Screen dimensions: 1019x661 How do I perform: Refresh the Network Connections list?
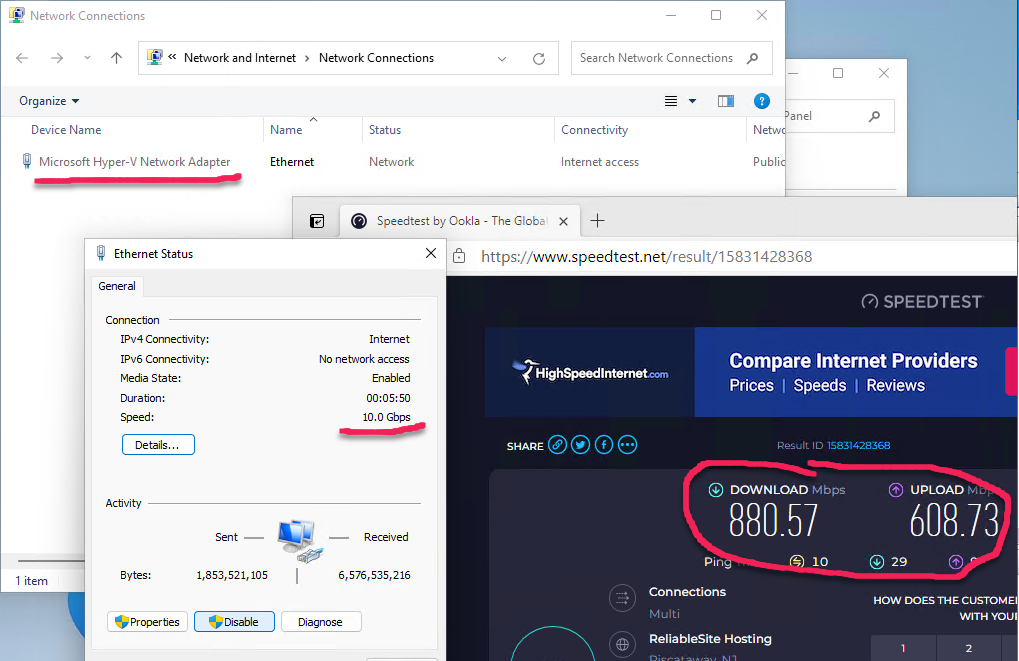539,58
